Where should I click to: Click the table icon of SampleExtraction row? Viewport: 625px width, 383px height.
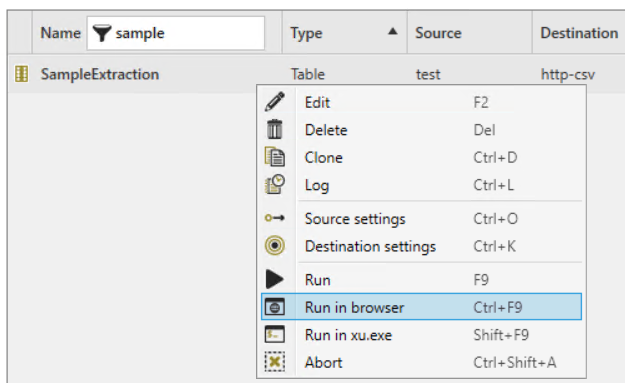click(x=21, y=74)
